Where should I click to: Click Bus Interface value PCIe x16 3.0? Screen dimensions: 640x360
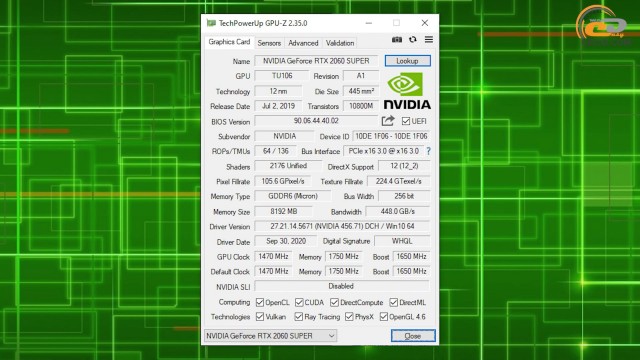(383, 151)
